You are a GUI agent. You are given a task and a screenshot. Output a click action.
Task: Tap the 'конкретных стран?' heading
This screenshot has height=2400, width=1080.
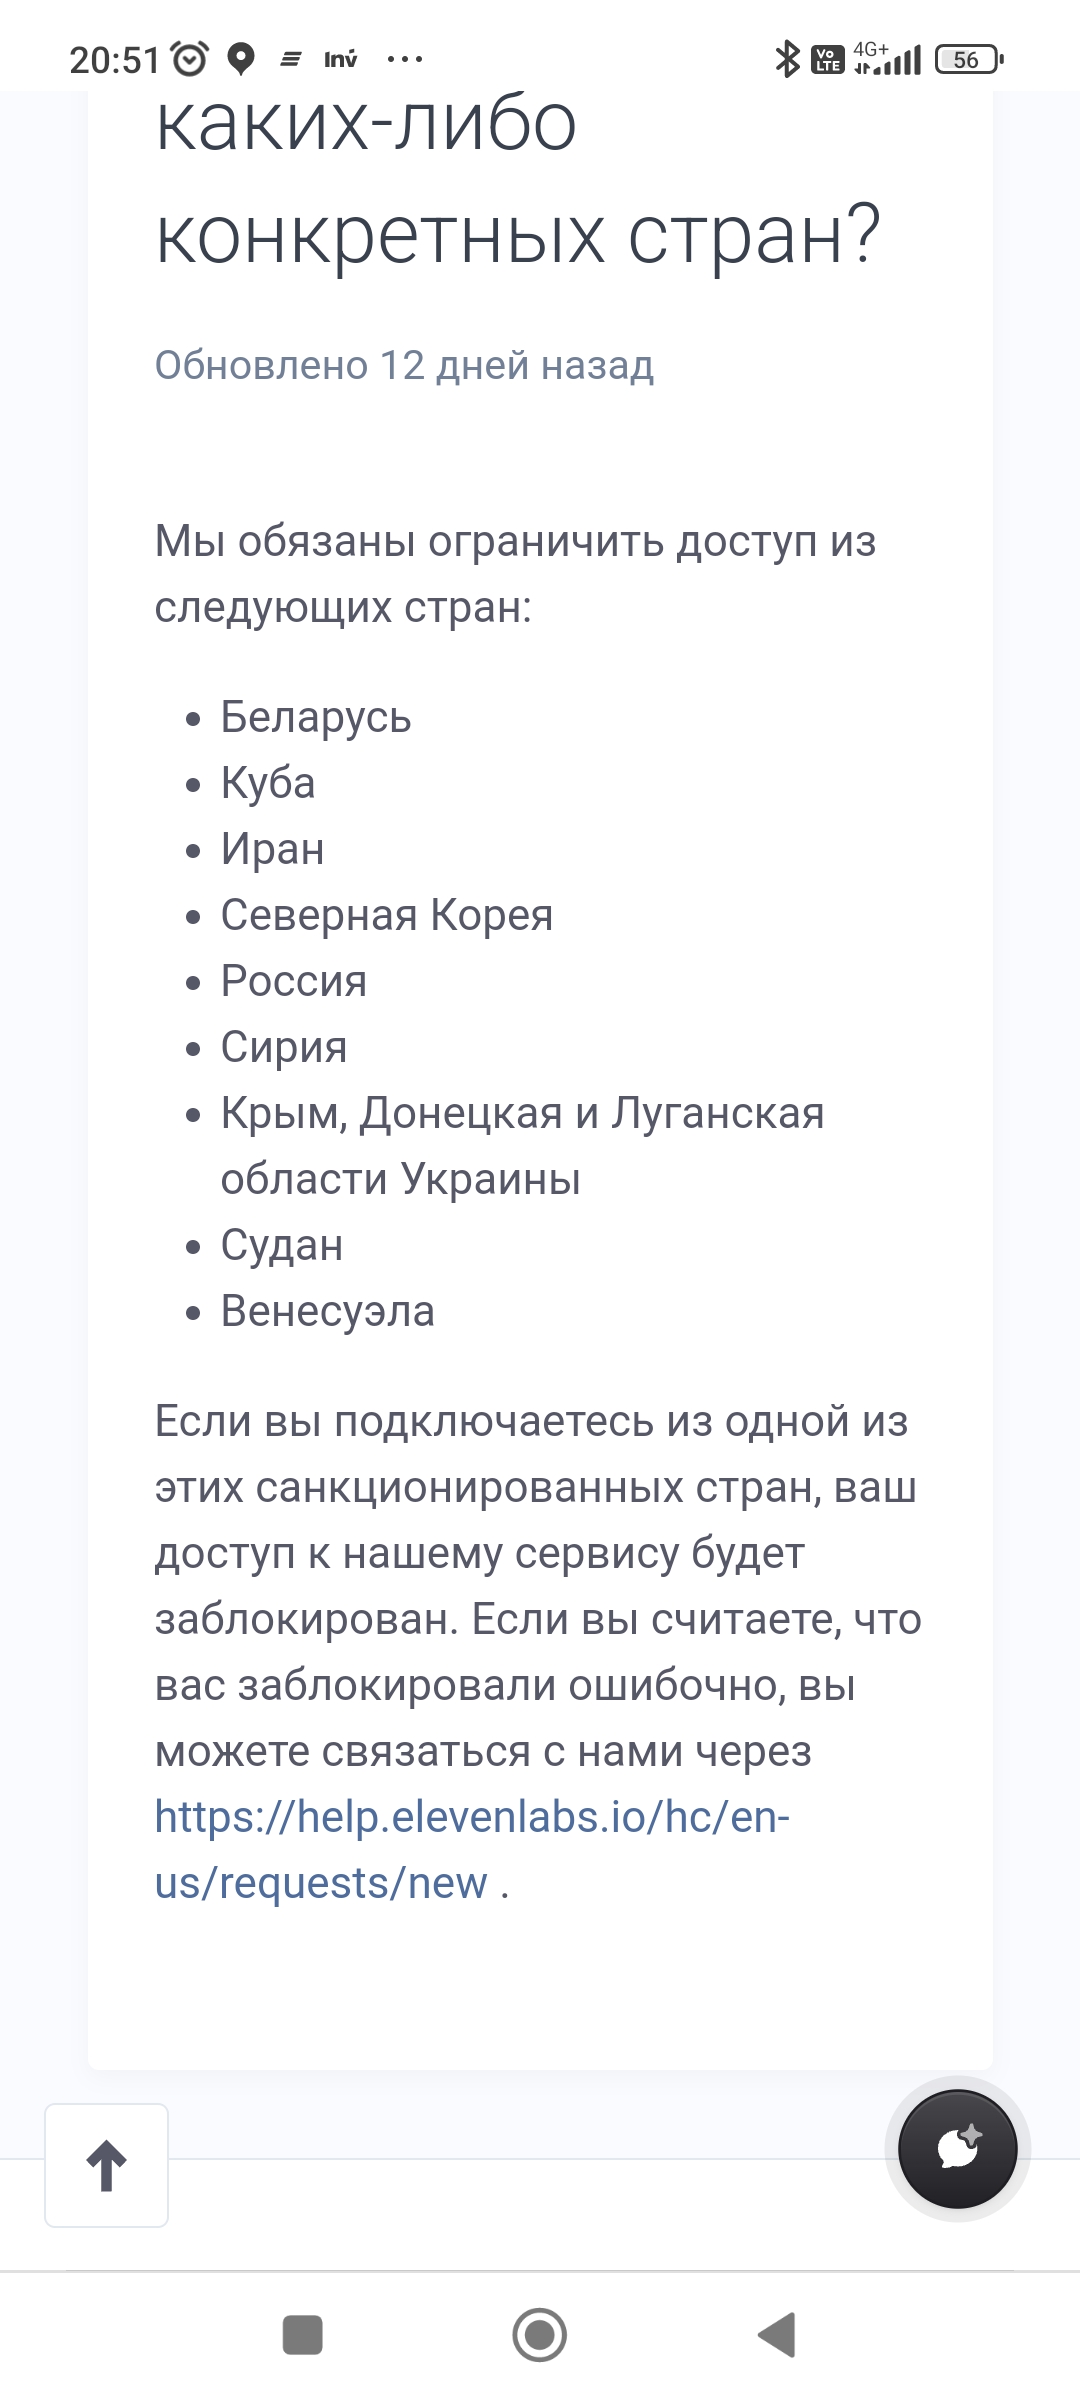click(x=518, y=235)
